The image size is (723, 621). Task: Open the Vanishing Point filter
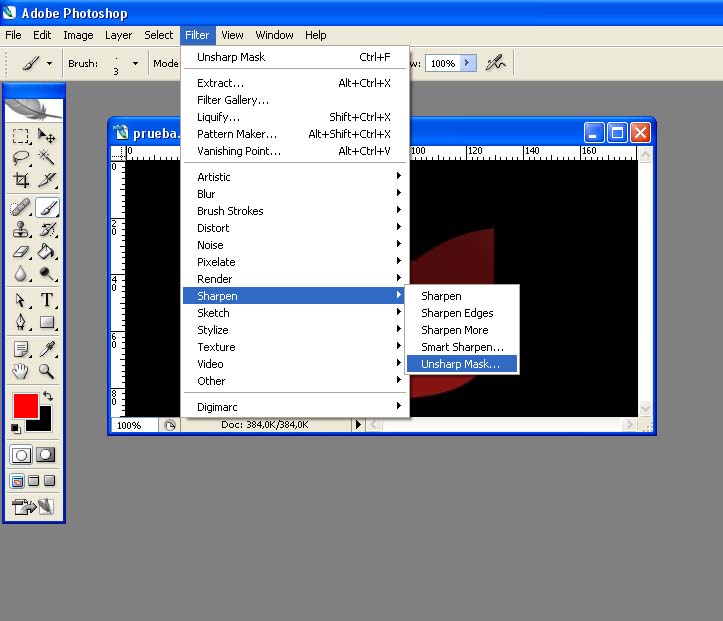click(294, 151)
